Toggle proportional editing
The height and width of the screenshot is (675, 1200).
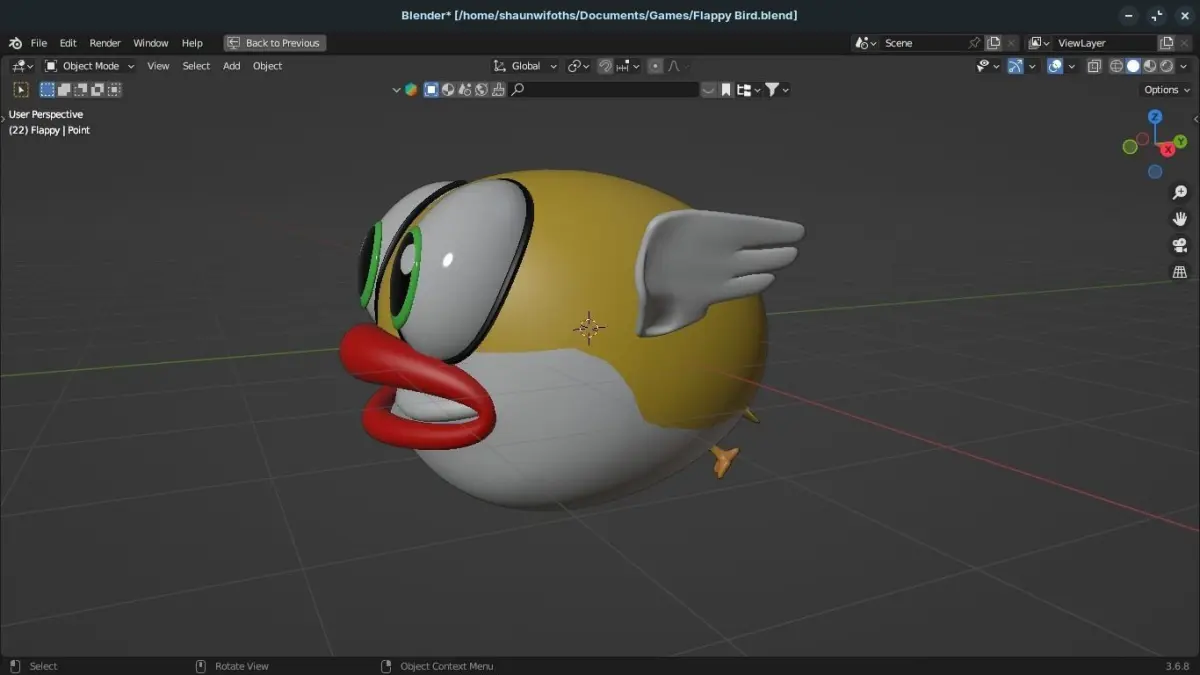(x=655, y=66)
